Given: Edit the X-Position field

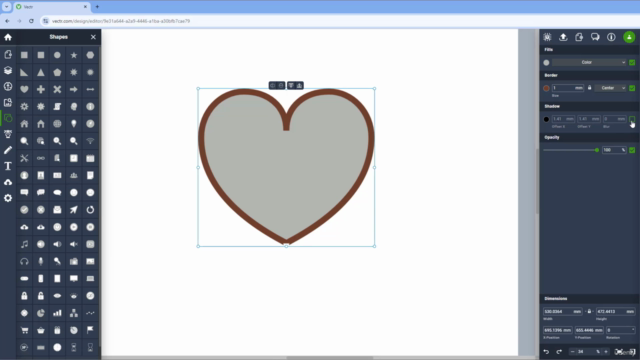Looking at the screenshot, I should (558, 330).
